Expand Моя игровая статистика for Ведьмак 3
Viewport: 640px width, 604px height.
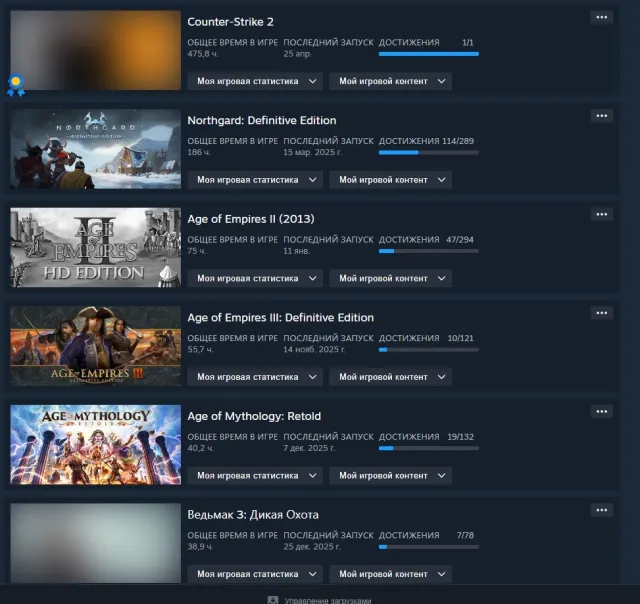click(255, 574)
